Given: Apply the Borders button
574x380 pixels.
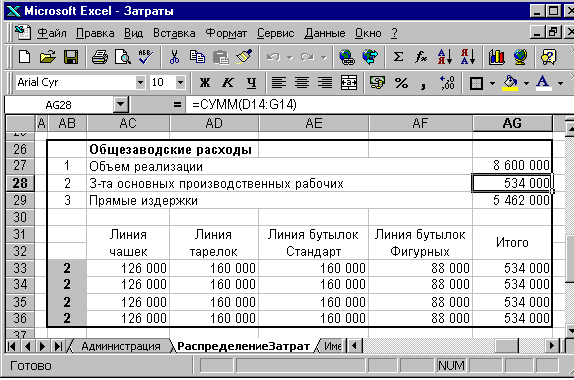Looking at the screenshot, I should click(476, 83).
